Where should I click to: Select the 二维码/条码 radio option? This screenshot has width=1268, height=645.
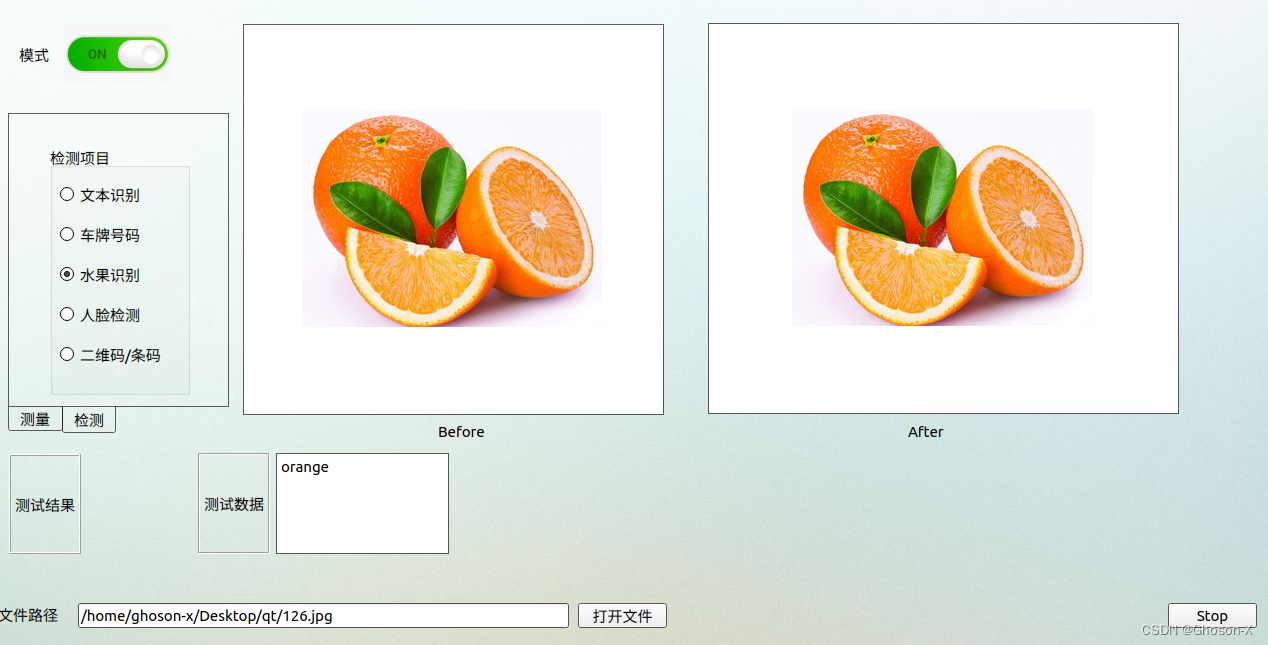[x=110, y=355]
